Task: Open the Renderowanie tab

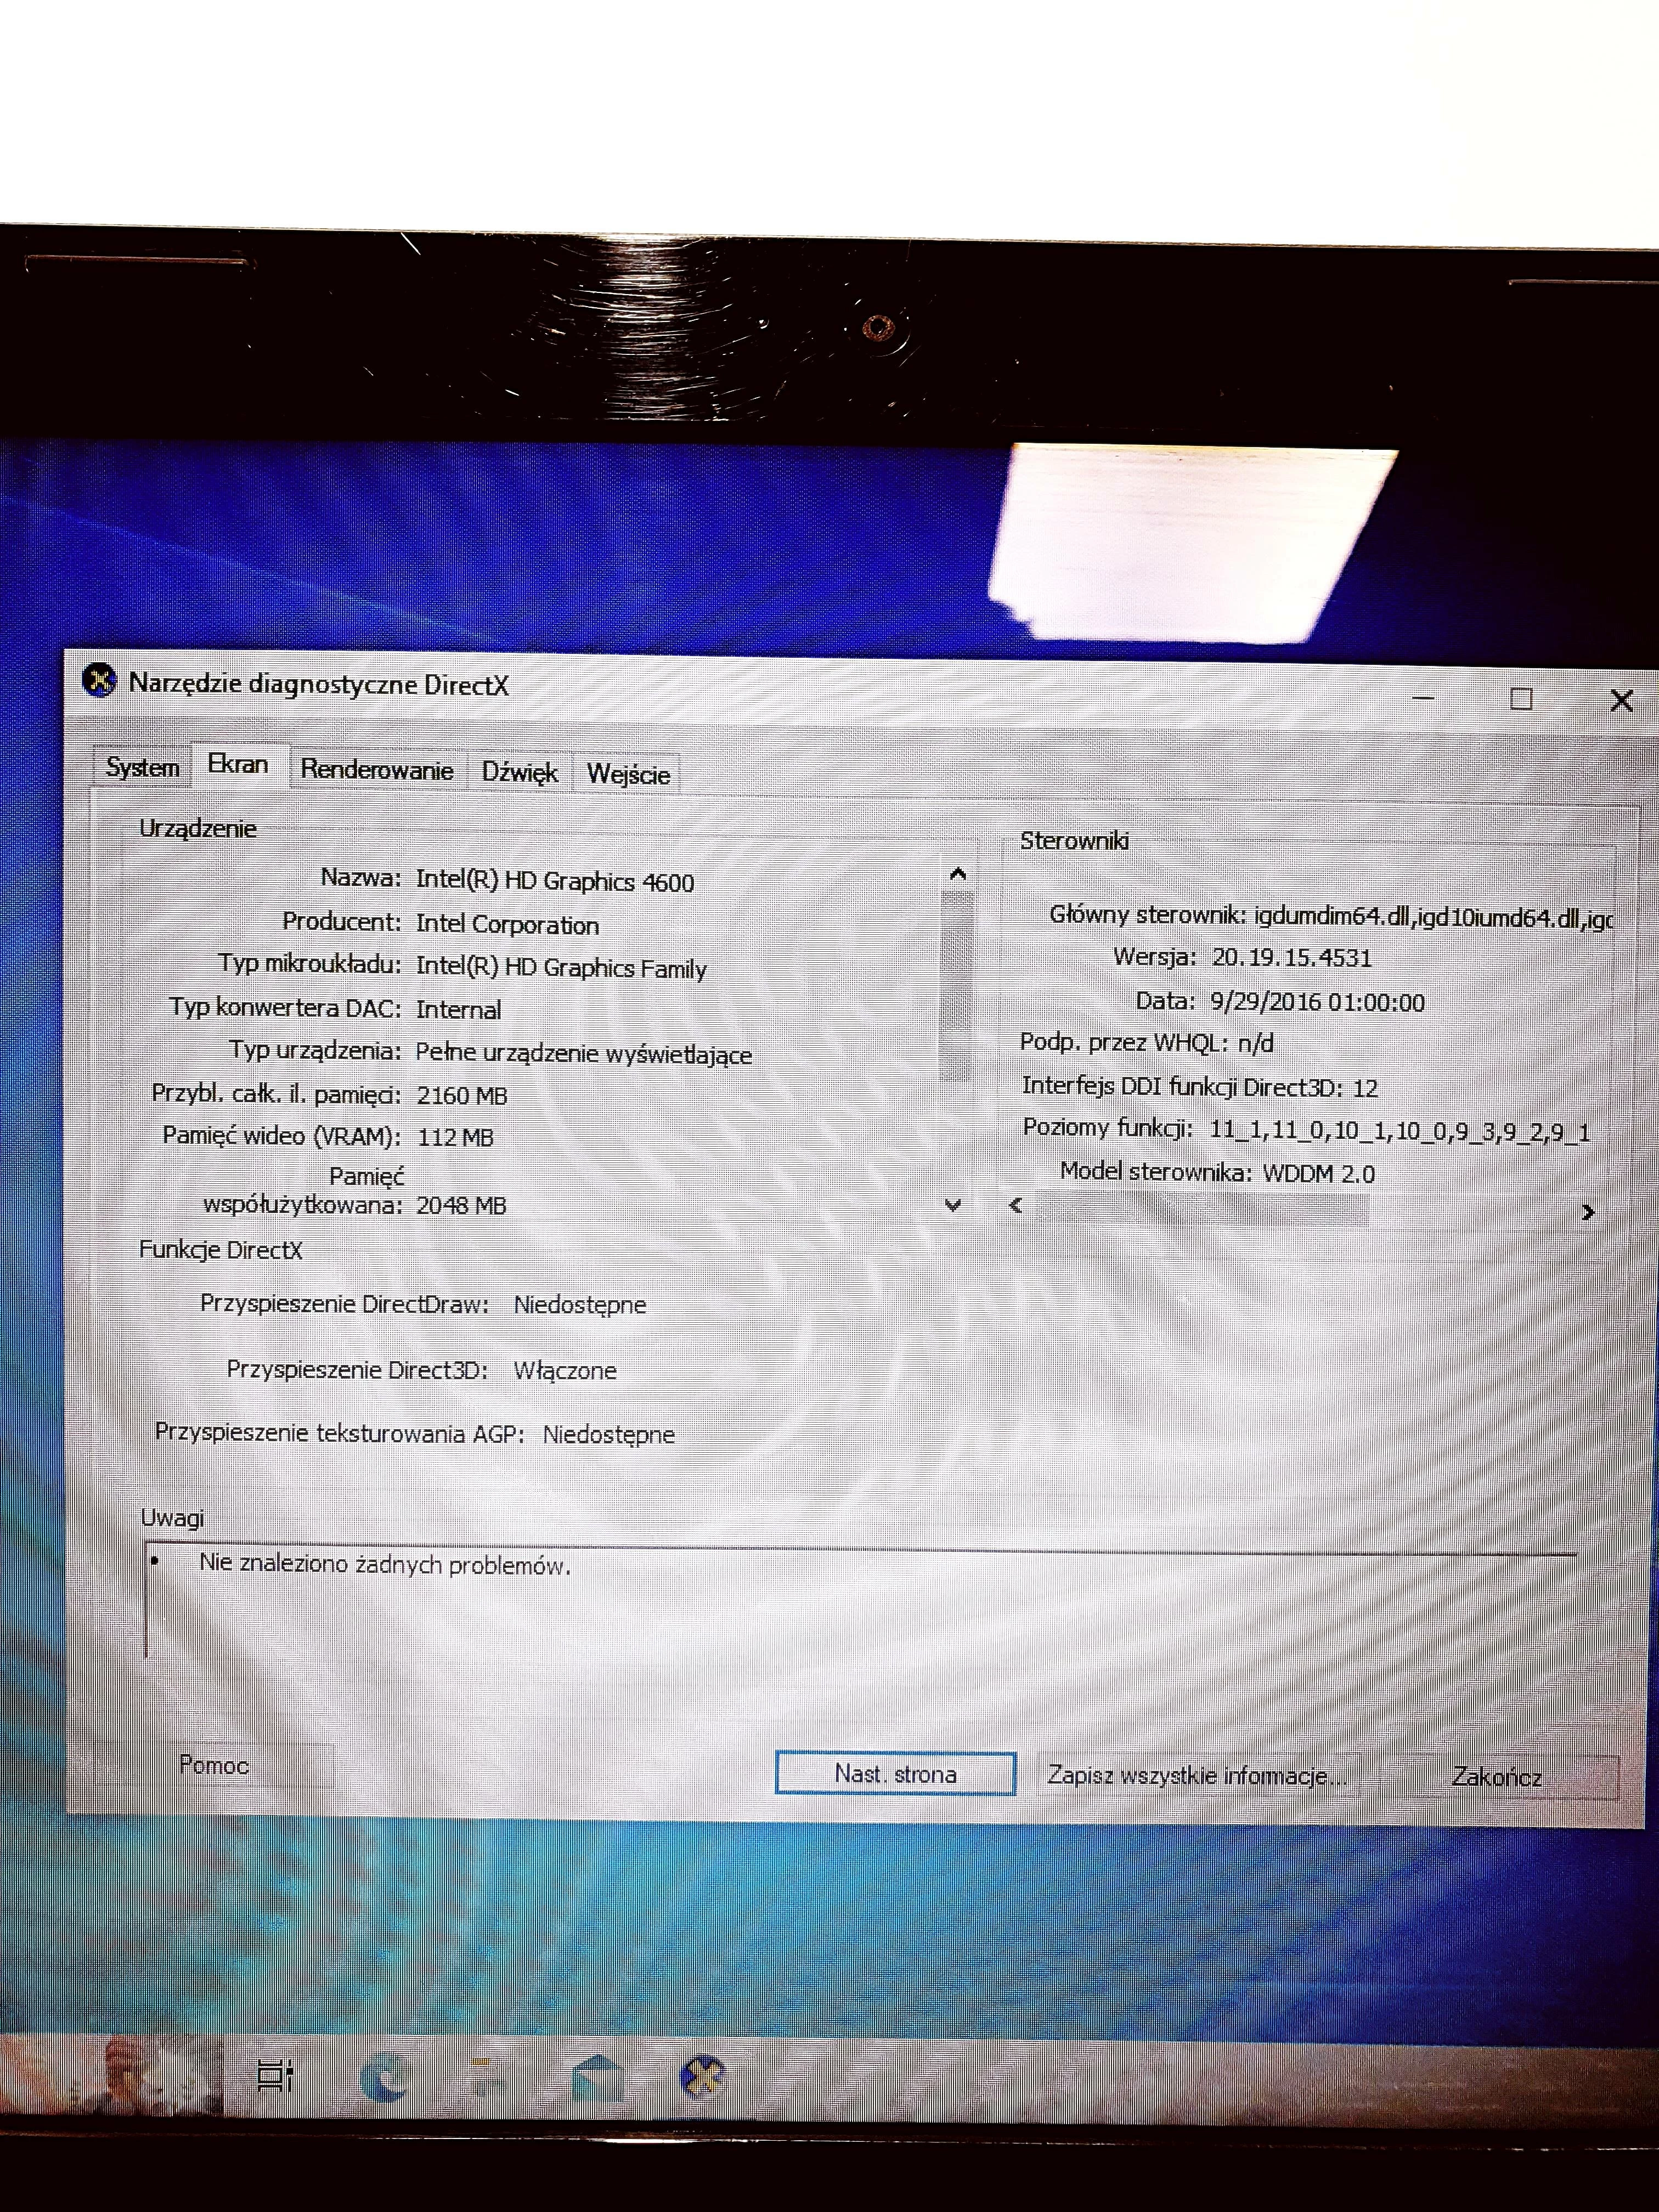Action: click(377, 770)
